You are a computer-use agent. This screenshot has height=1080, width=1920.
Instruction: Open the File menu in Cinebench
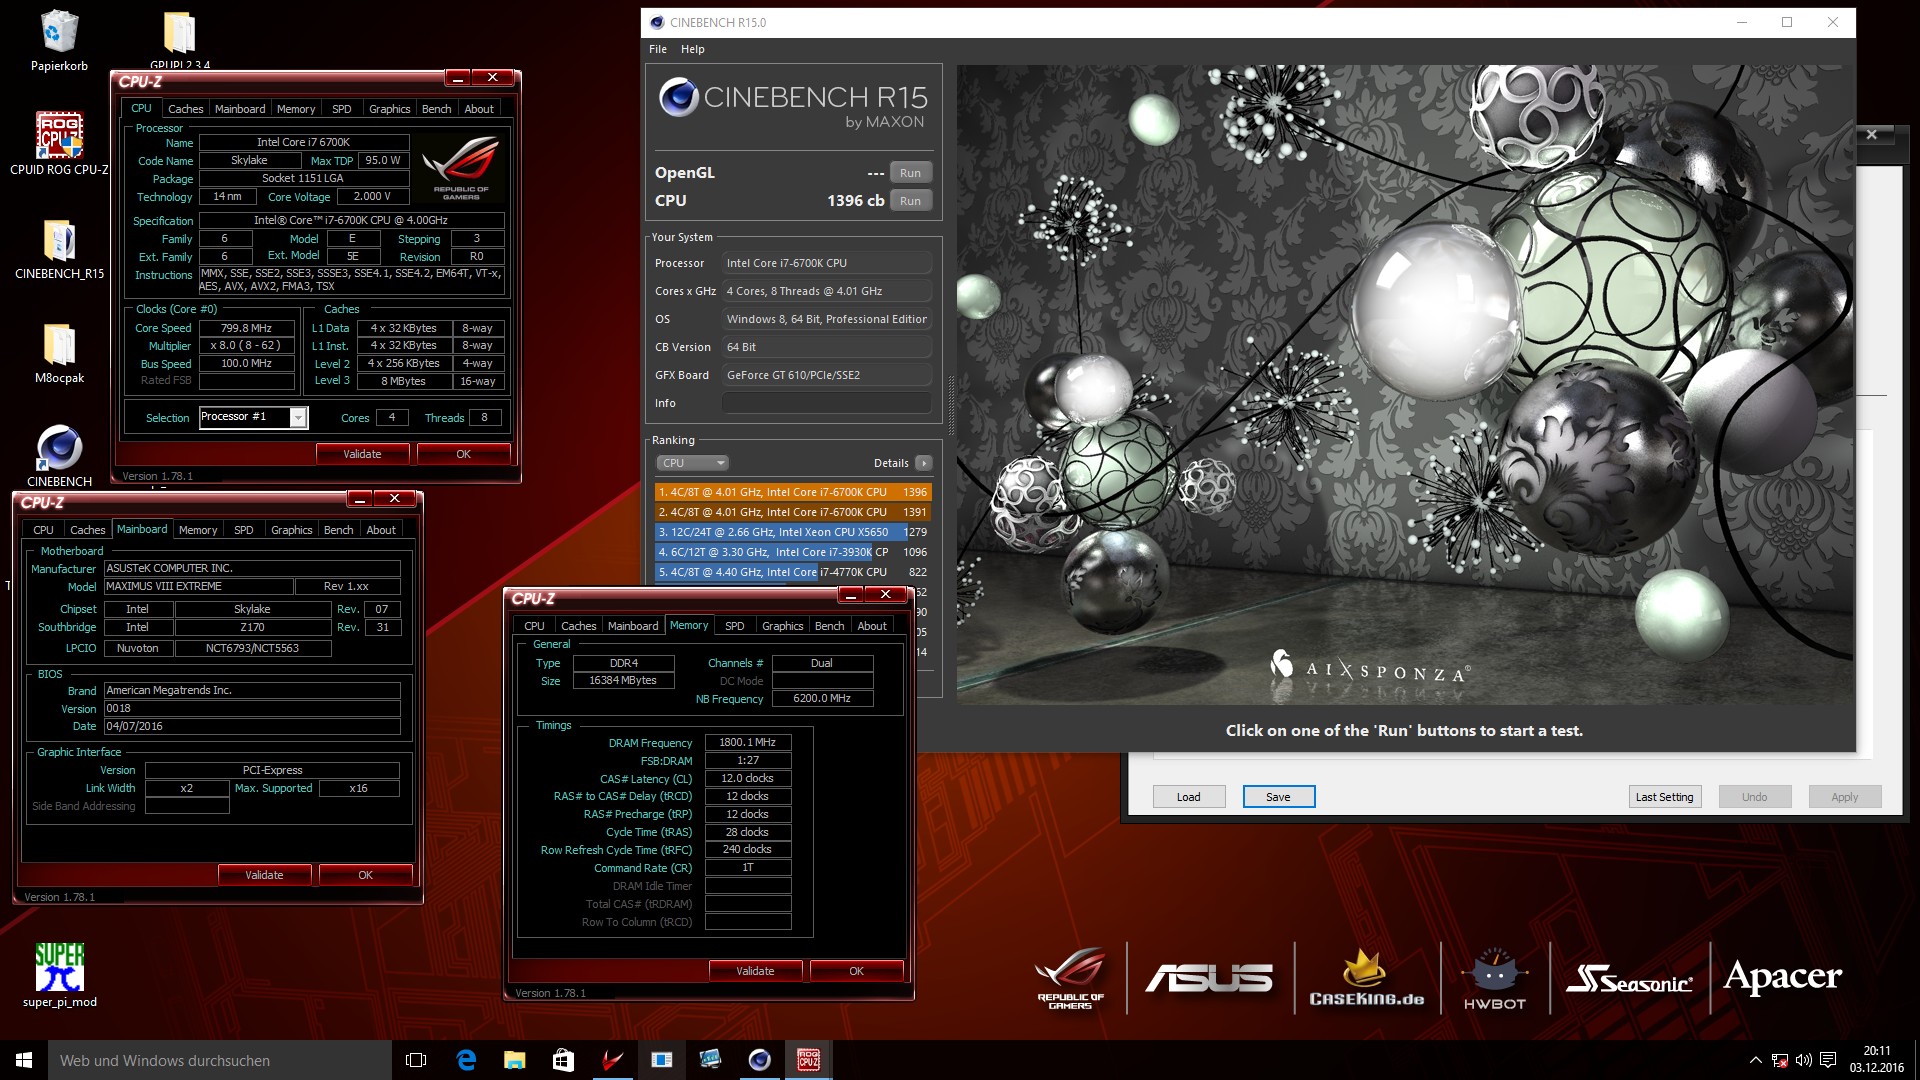coord(657,49)
